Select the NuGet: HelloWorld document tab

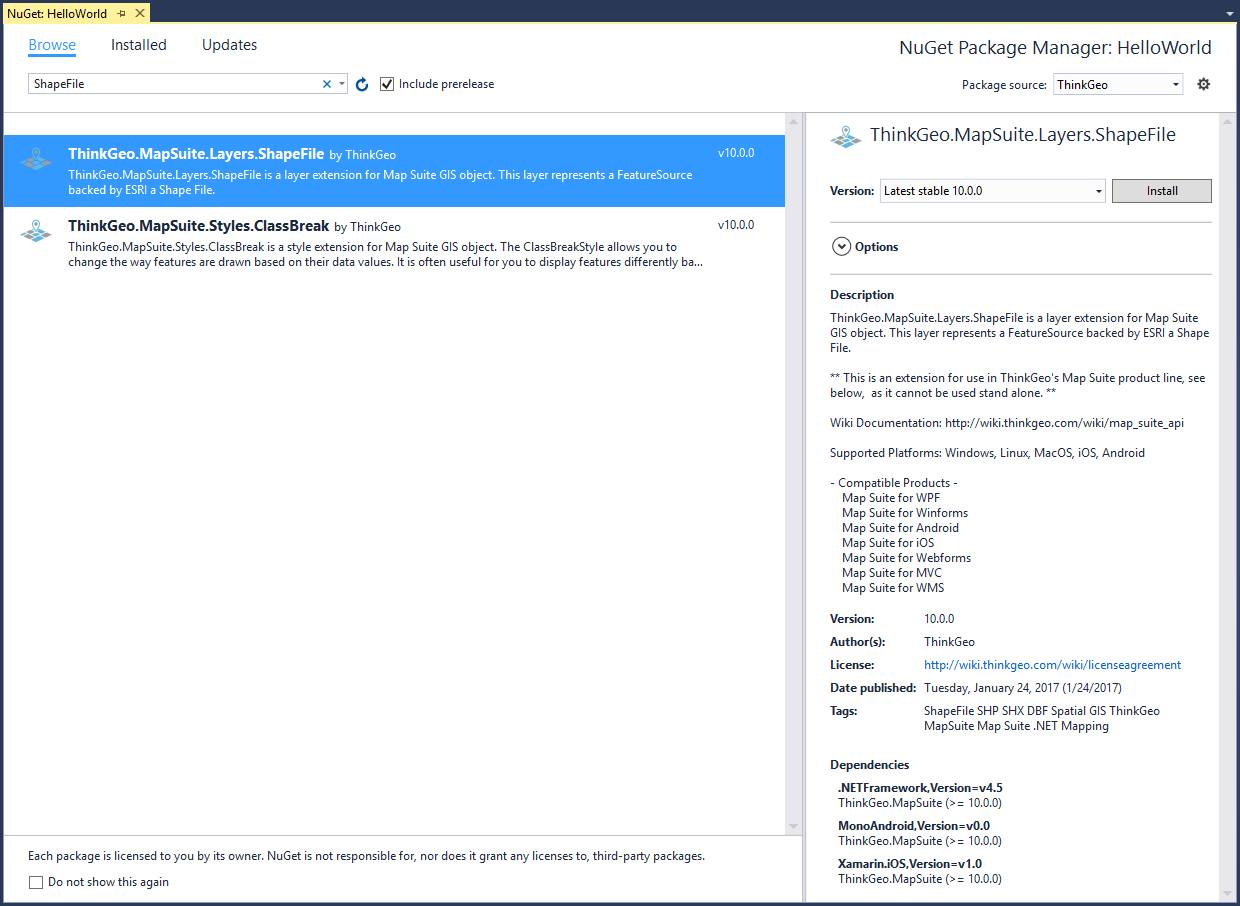(x=57, y=14)
